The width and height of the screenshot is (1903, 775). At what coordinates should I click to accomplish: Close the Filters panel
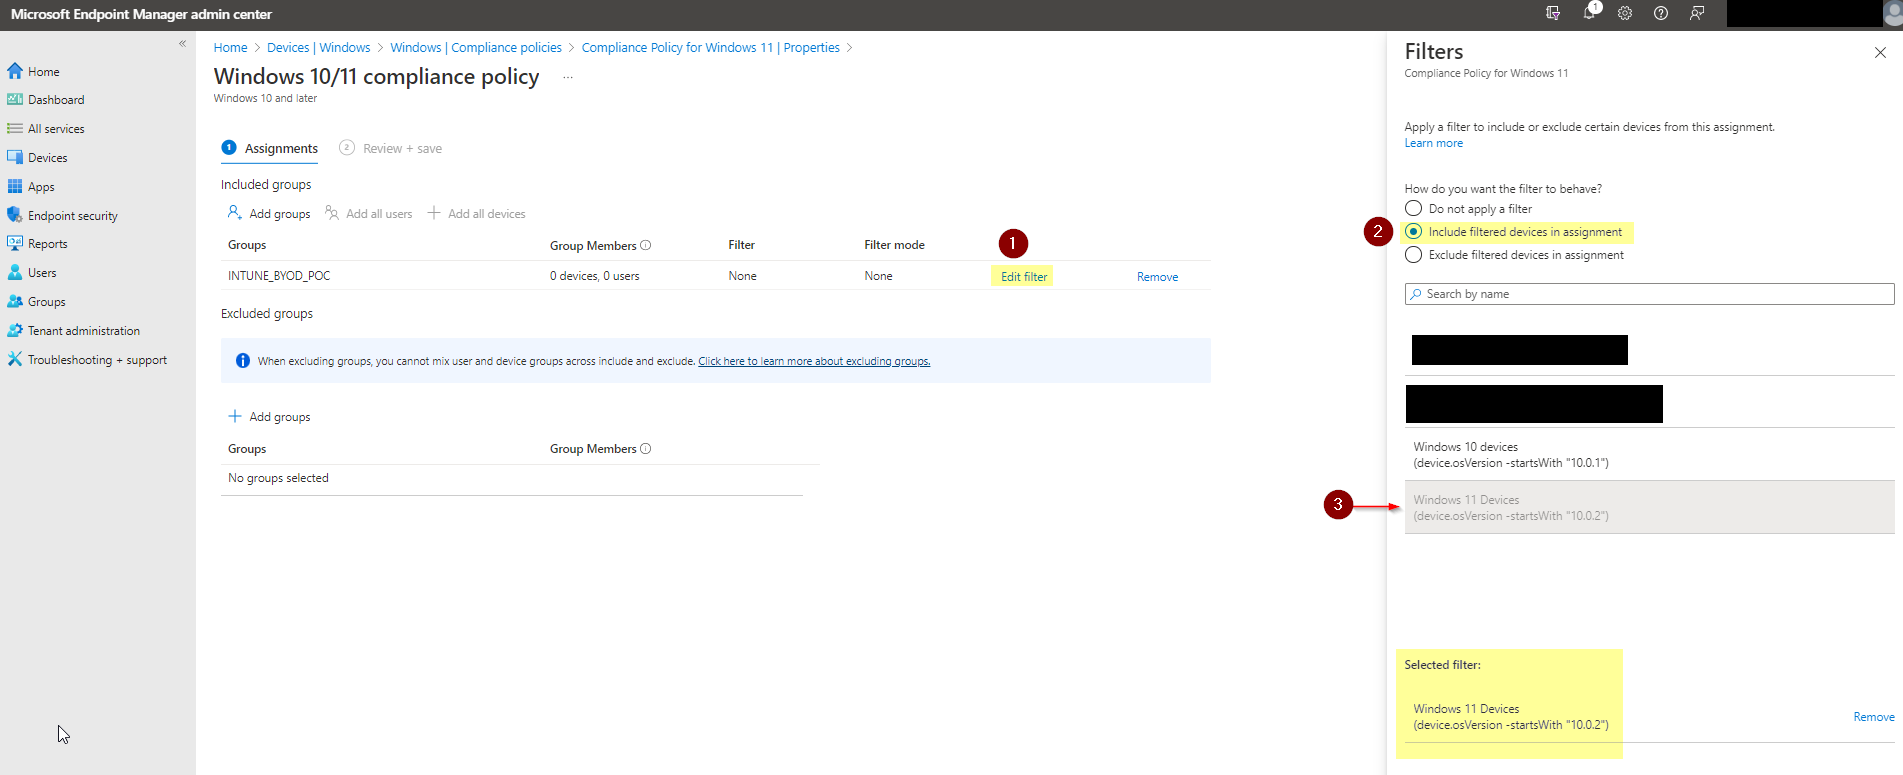pos(1880,53)
